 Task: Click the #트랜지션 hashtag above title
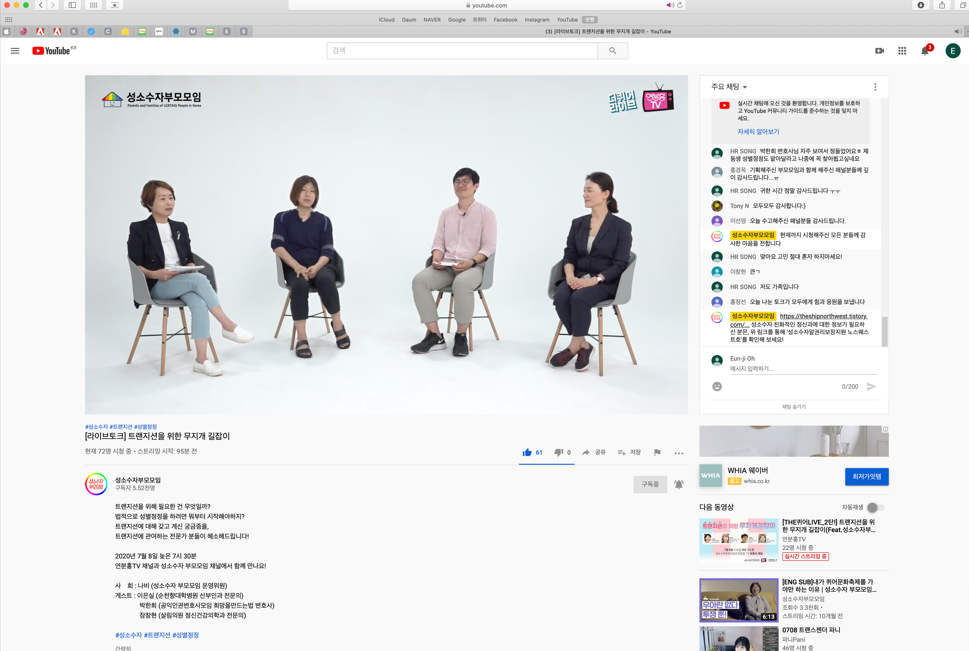point(121,427)
